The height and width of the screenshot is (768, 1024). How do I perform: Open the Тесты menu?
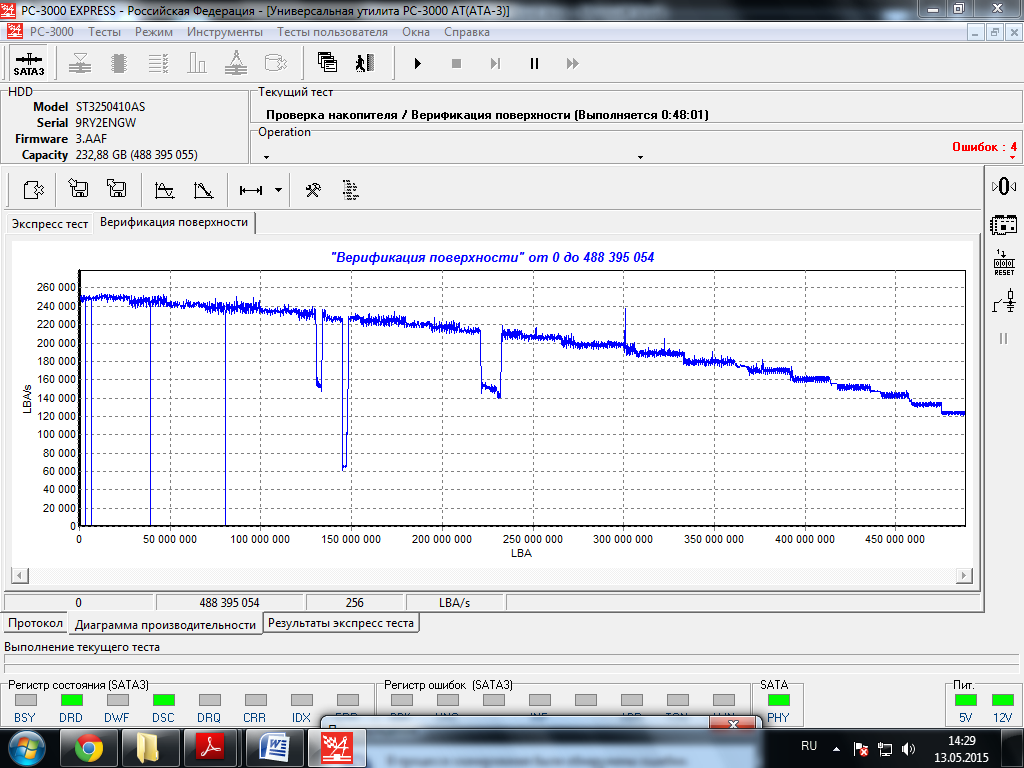[104, 32]
